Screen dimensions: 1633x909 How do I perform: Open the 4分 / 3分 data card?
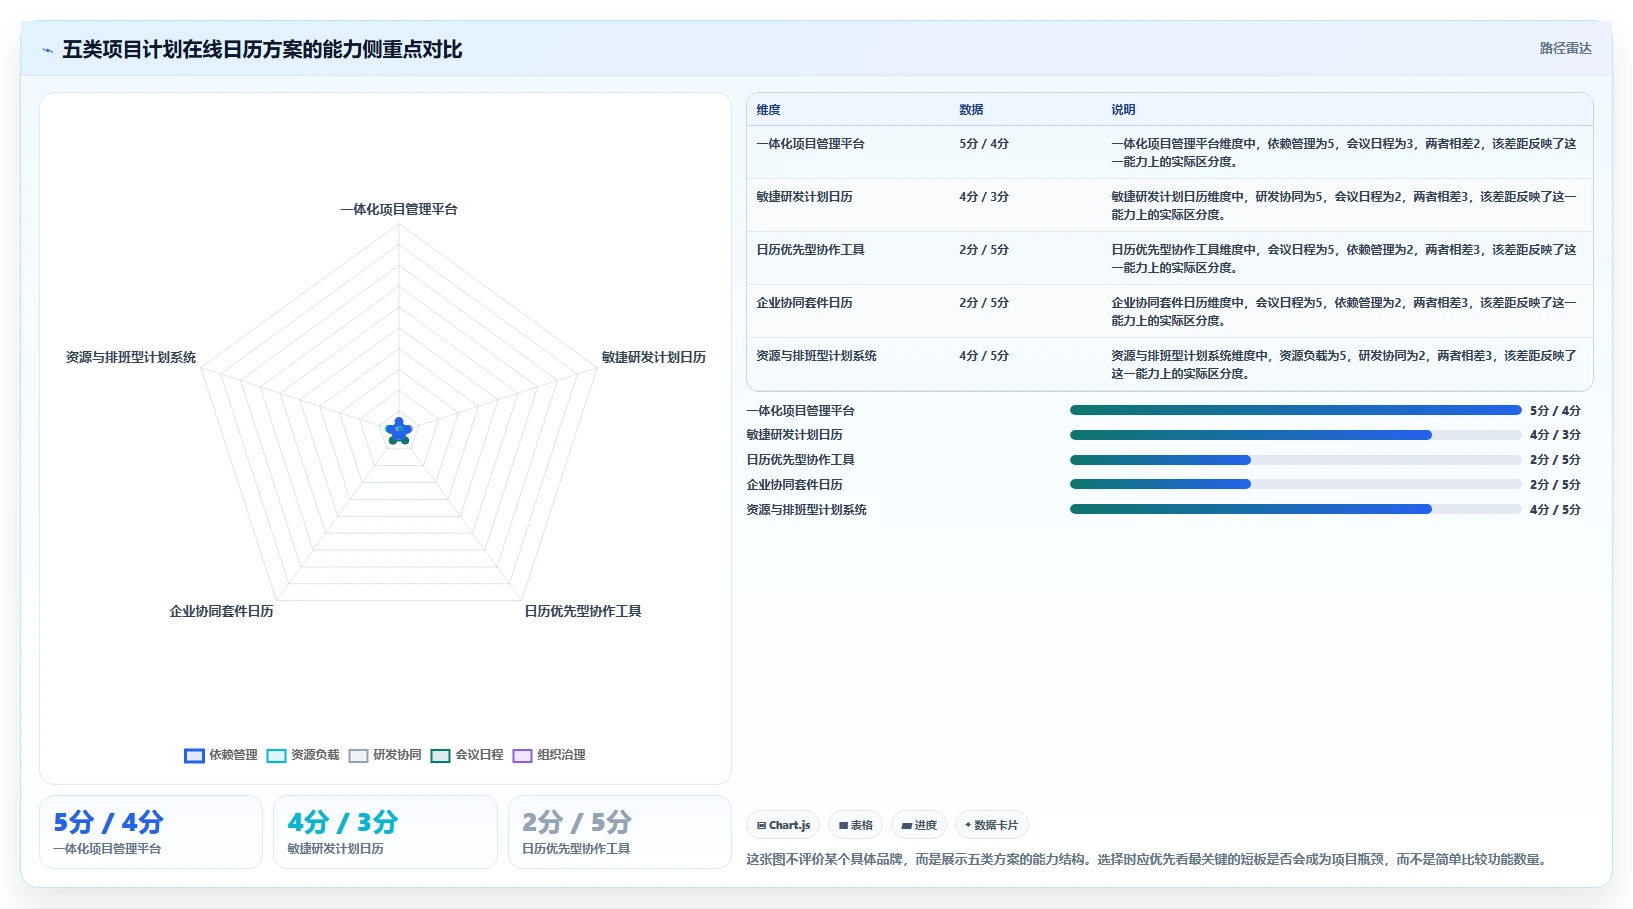coord(385,832)
